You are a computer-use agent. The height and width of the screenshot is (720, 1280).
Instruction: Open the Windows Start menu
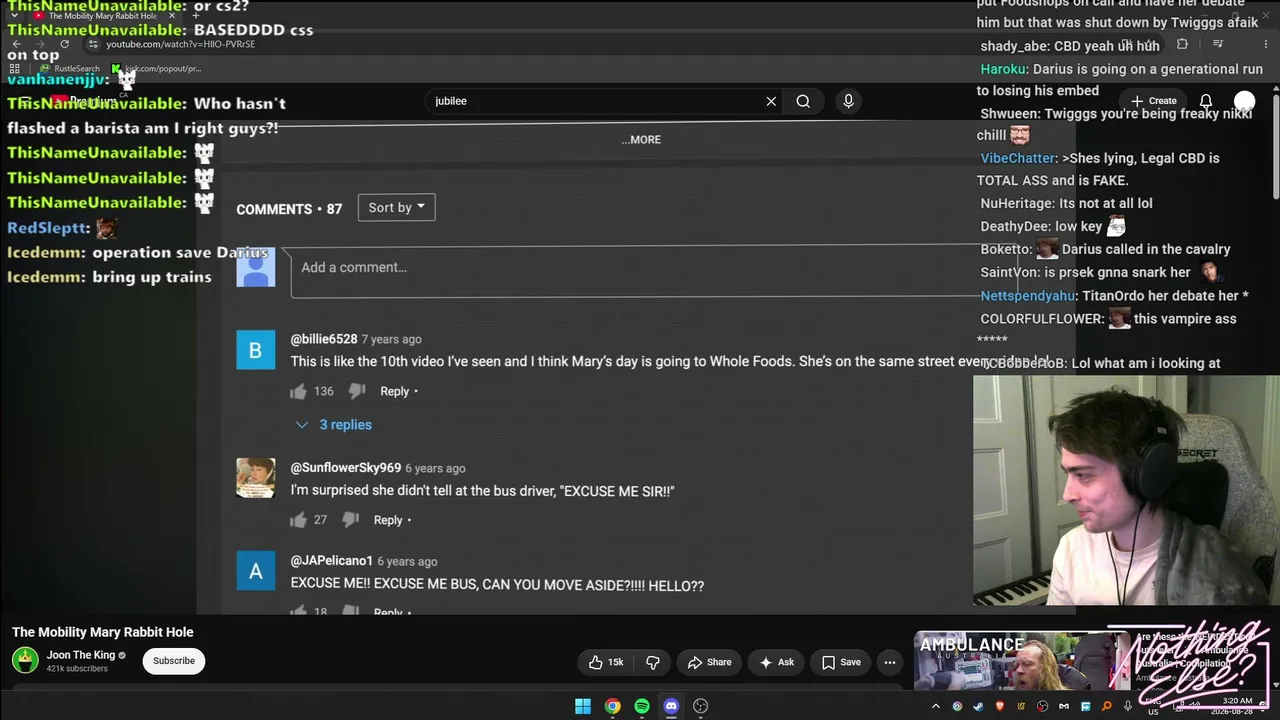click(x=583, y=706)
